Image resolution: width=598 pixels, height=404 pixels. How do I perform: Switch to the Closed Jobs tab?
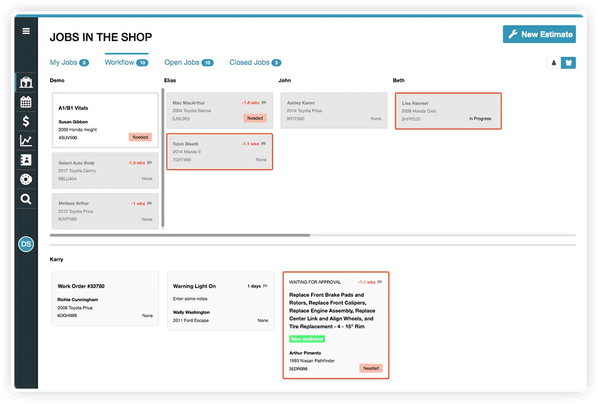[255, 63]
